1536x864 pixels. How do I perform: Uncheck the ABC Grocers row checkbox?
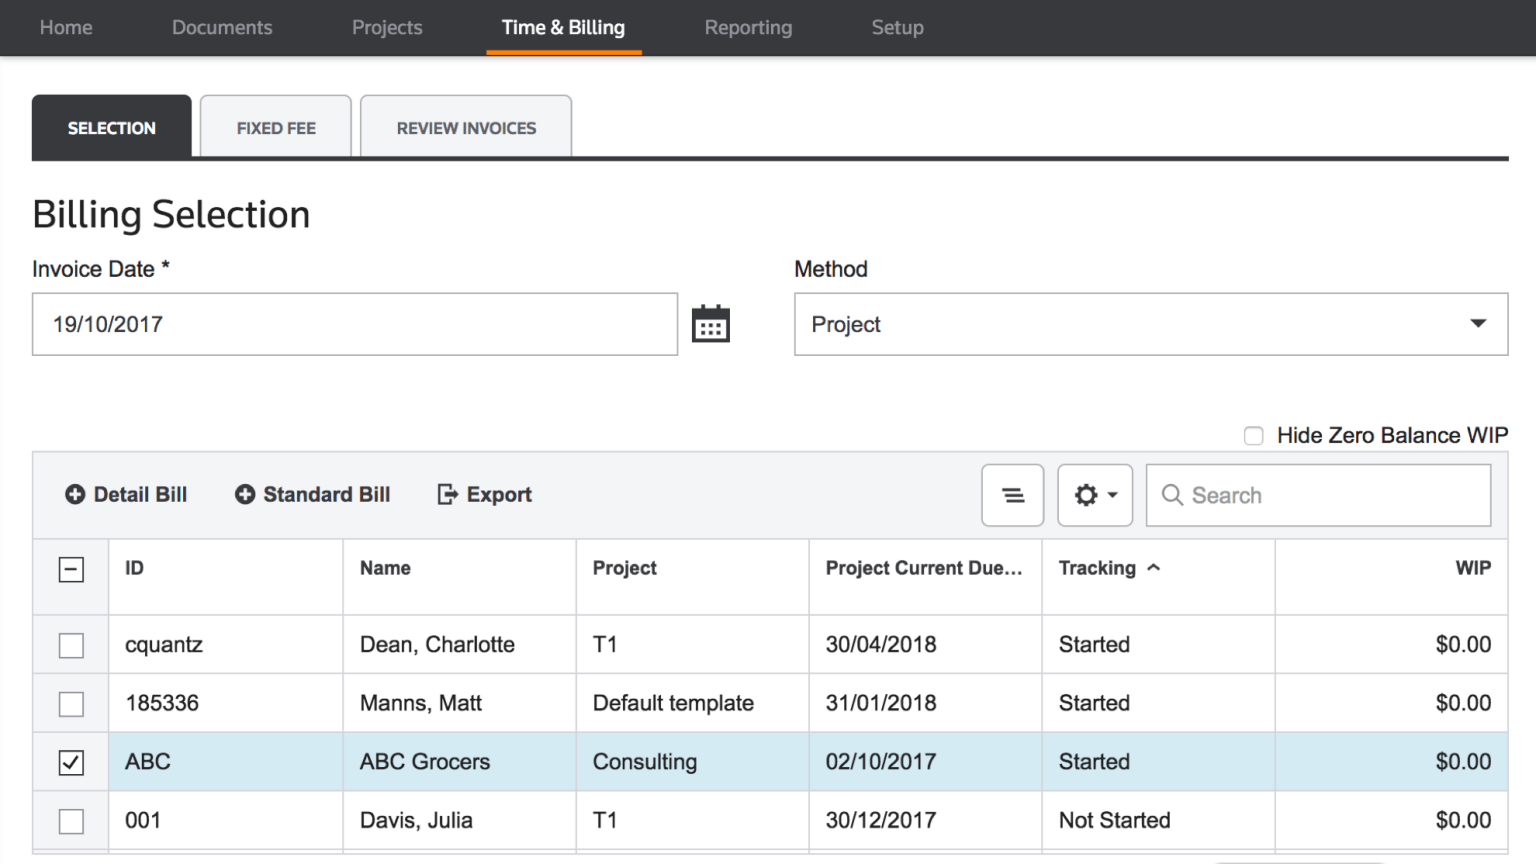pyautogui.click(x=71, y=761)
